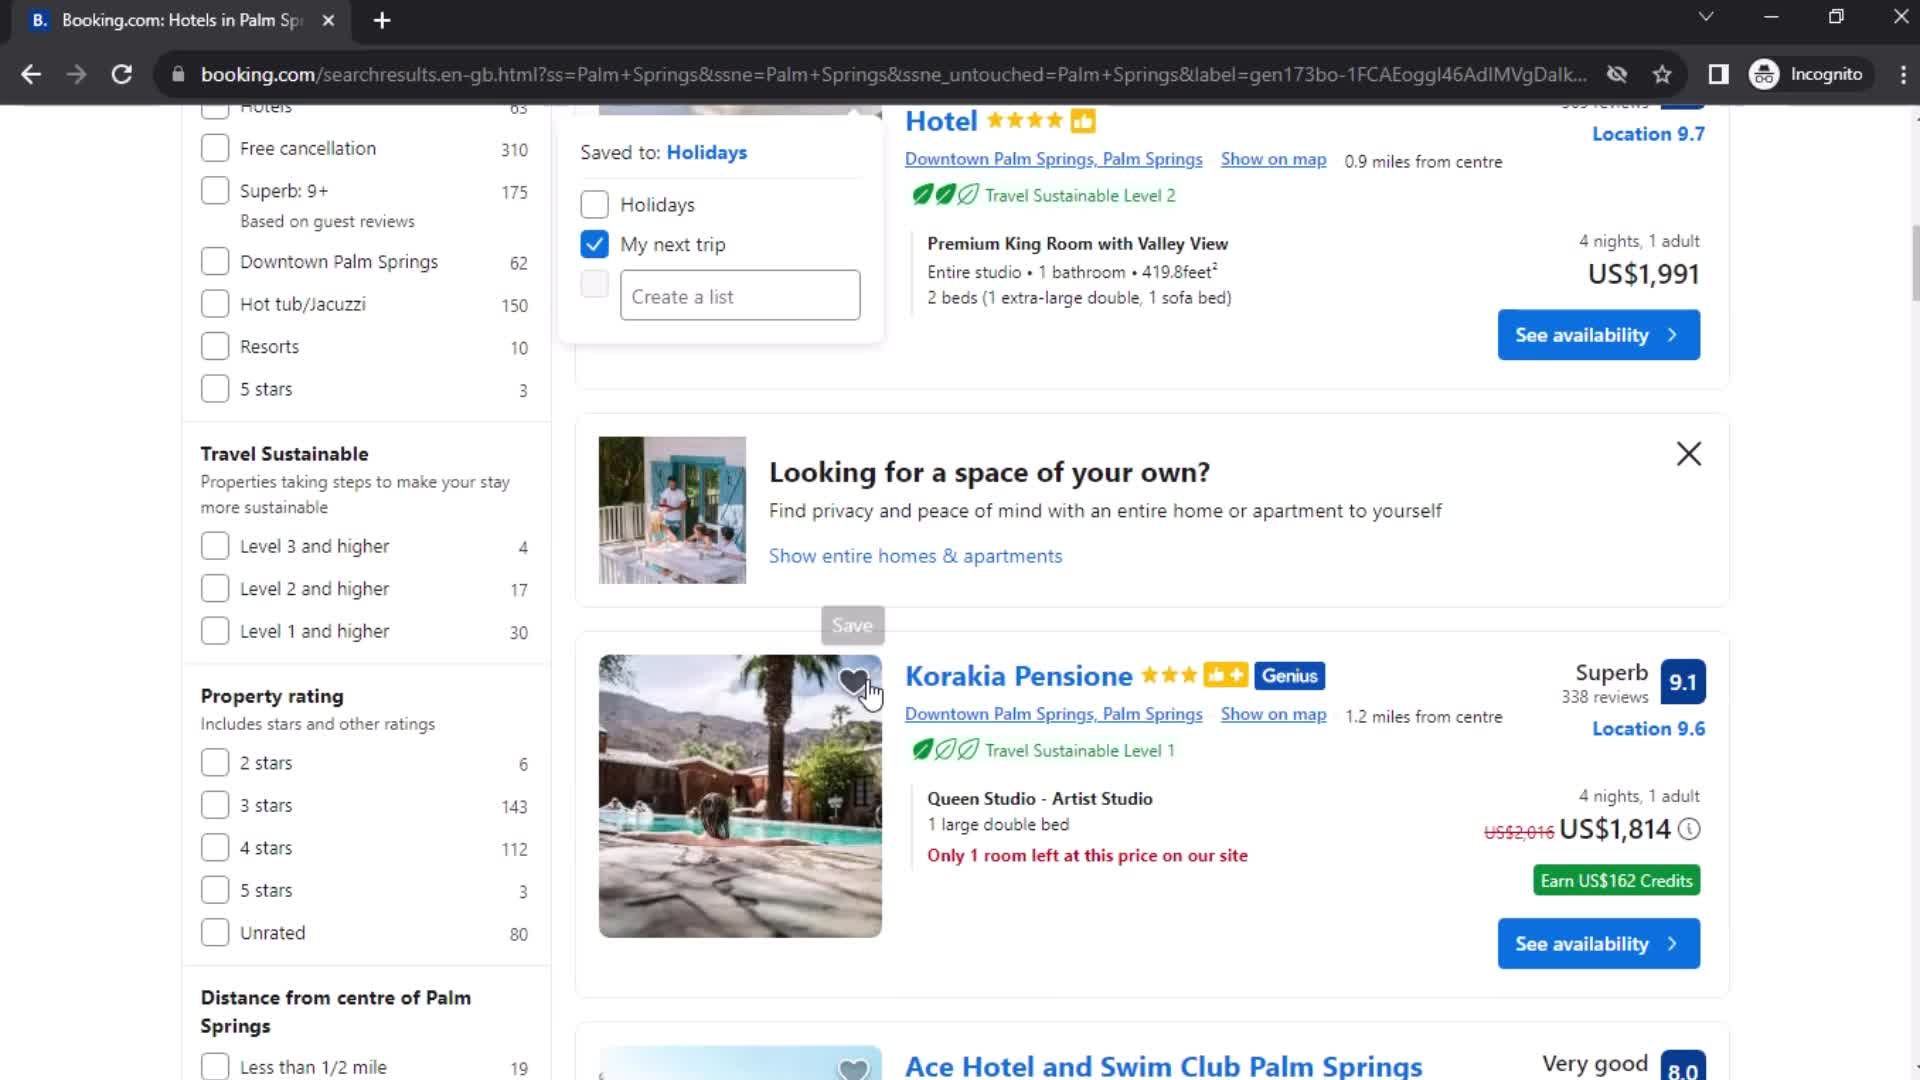Open Ace Hotel and Swim Club title link
This screenshot has height=1080, width=1920.
coord(1163,1066)
